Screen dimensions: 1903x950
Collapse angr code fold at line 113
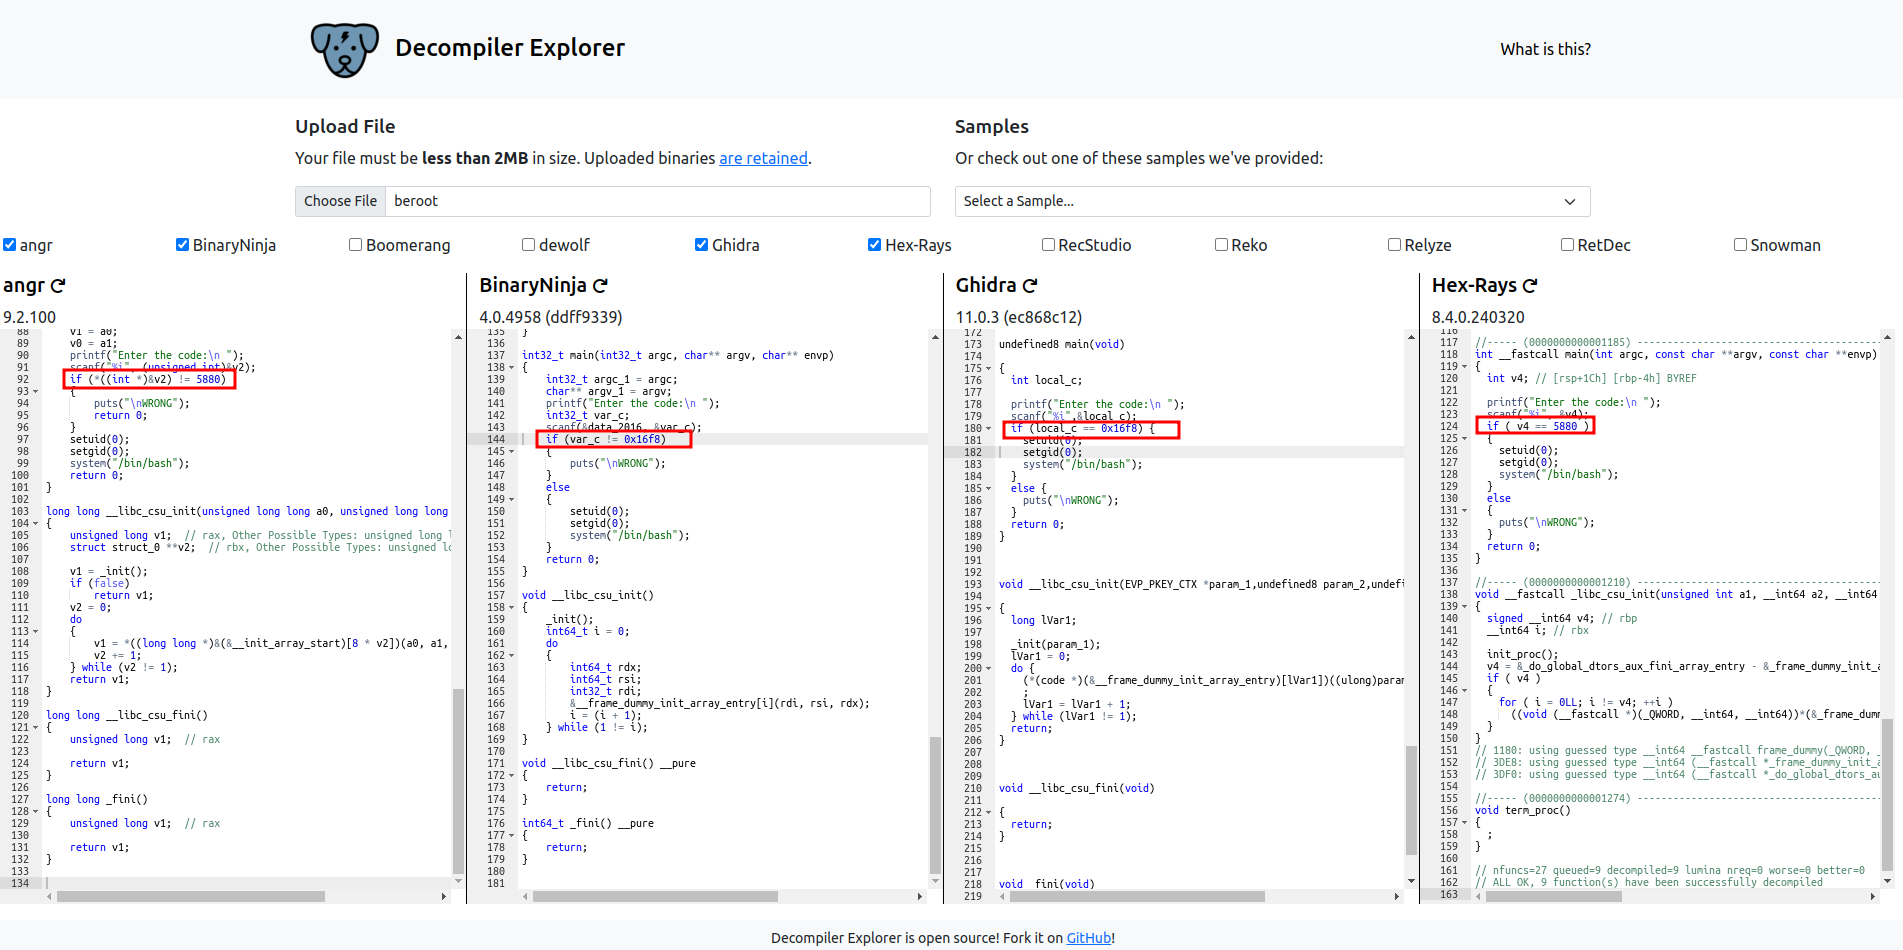36,632
